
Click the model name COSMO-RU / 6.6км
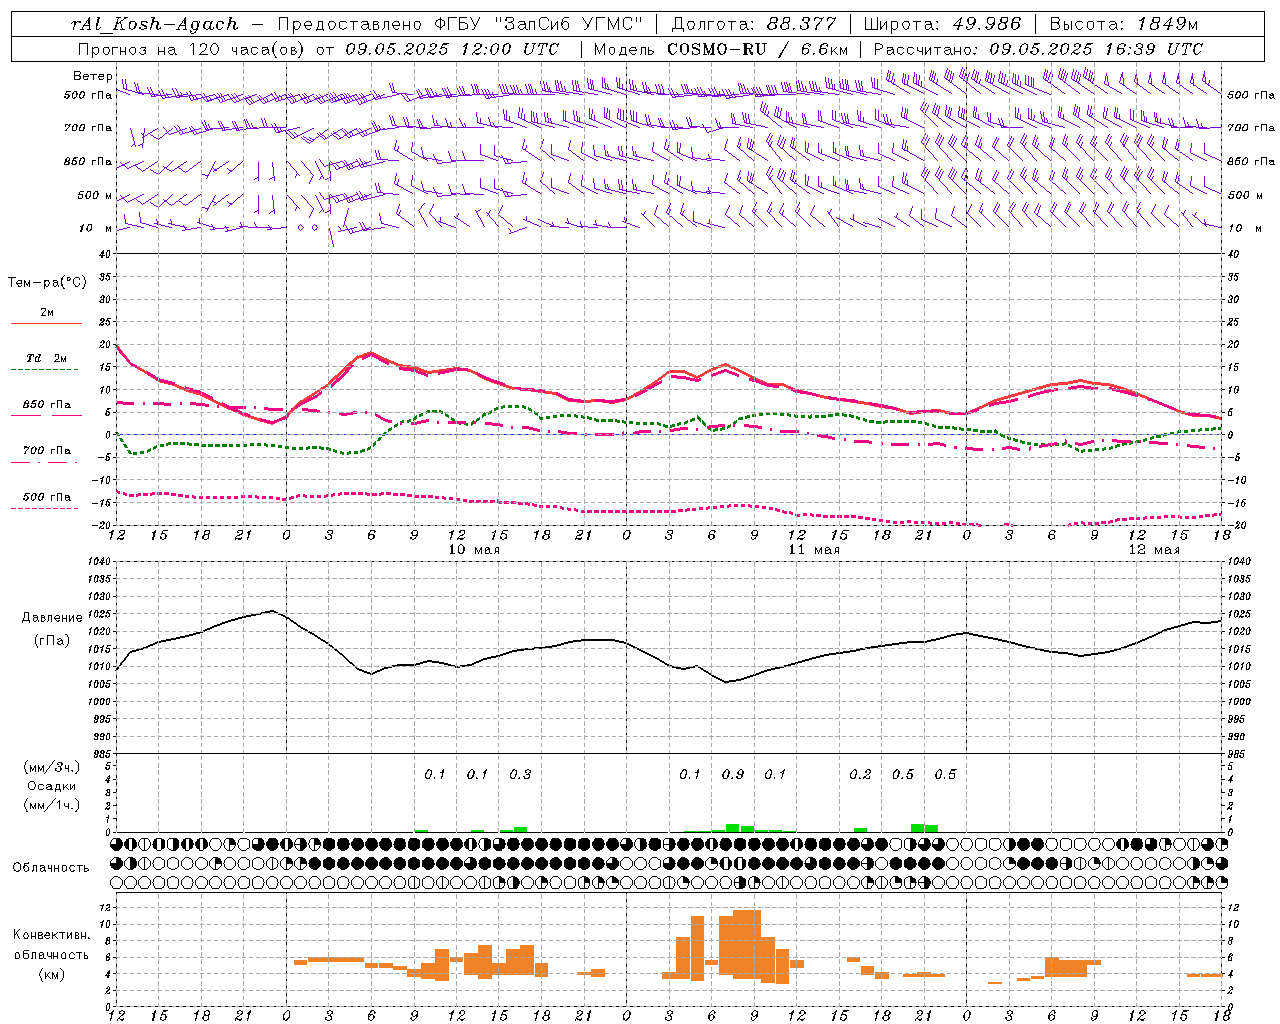click(x=758, y=49)
